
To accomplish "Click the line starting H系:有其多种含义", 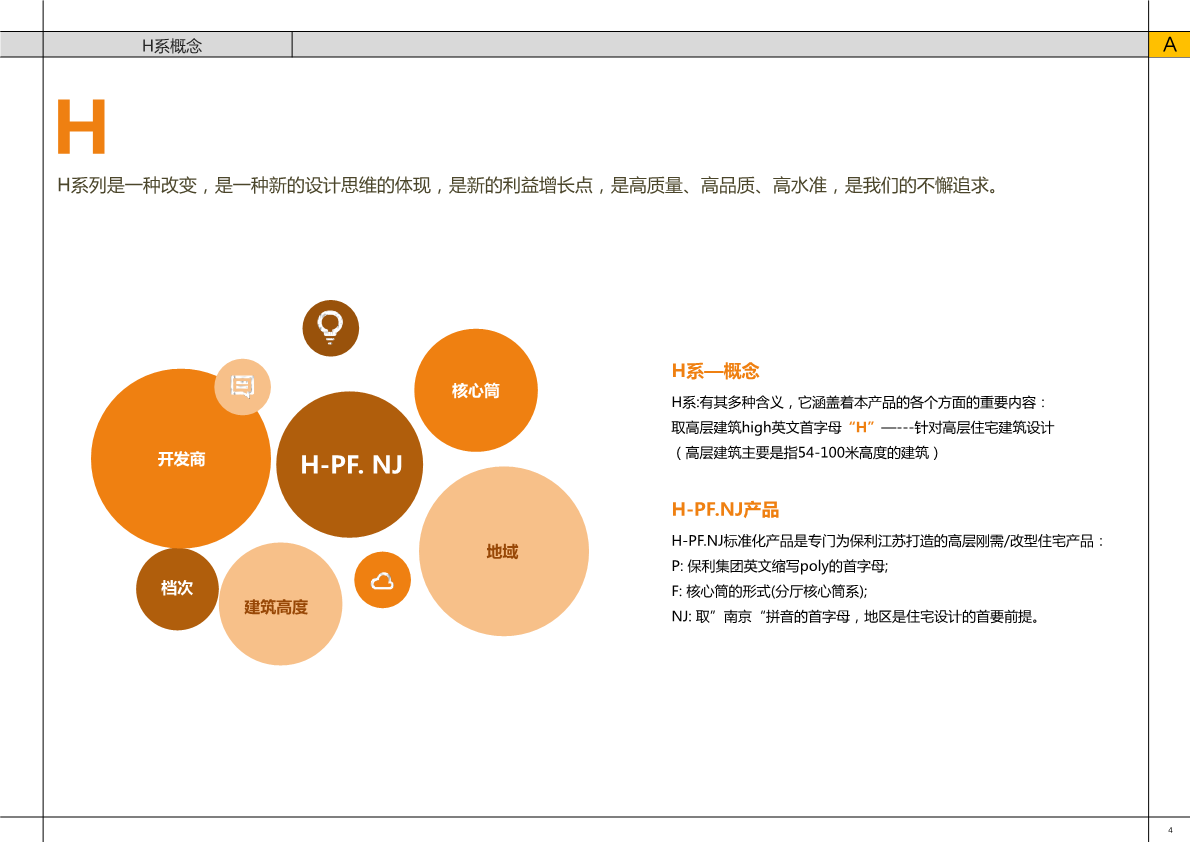I will (859, 402).
